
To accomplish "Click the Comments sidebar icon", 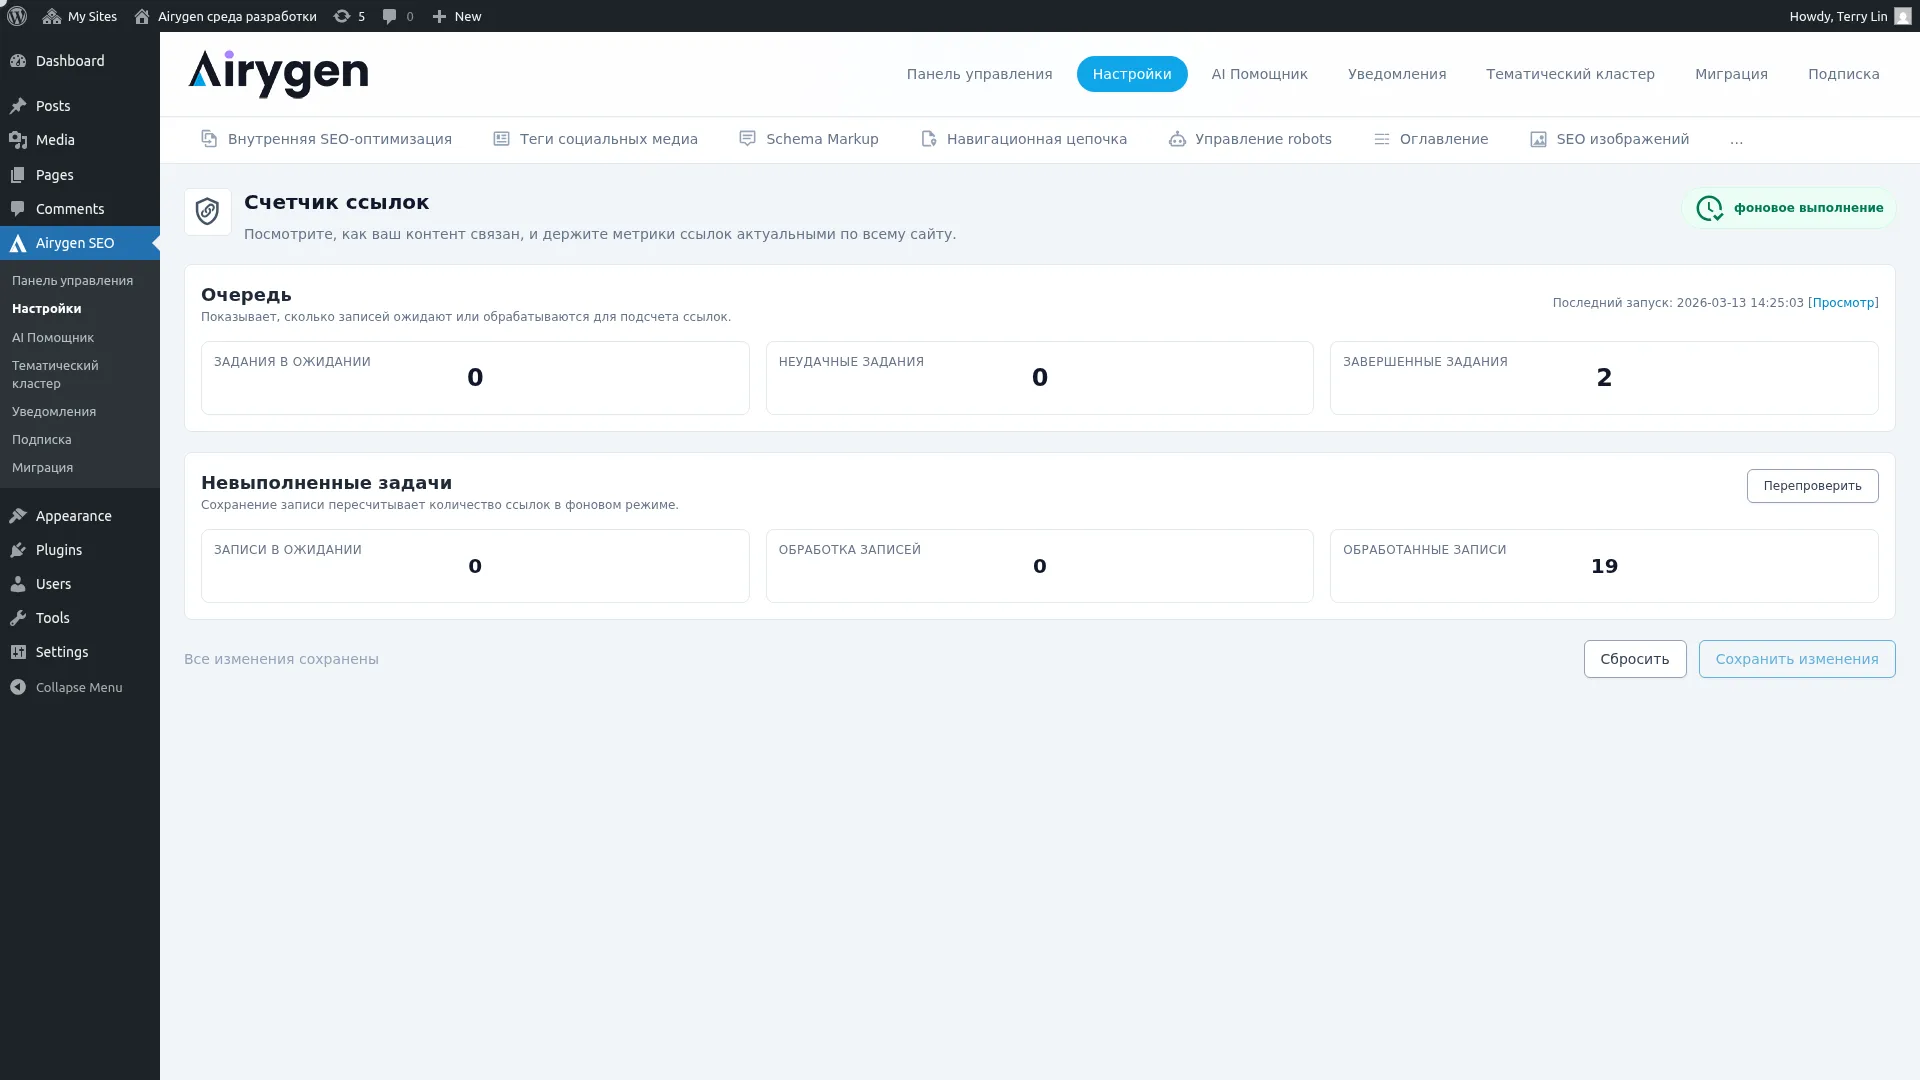I will tap(18, 209).
